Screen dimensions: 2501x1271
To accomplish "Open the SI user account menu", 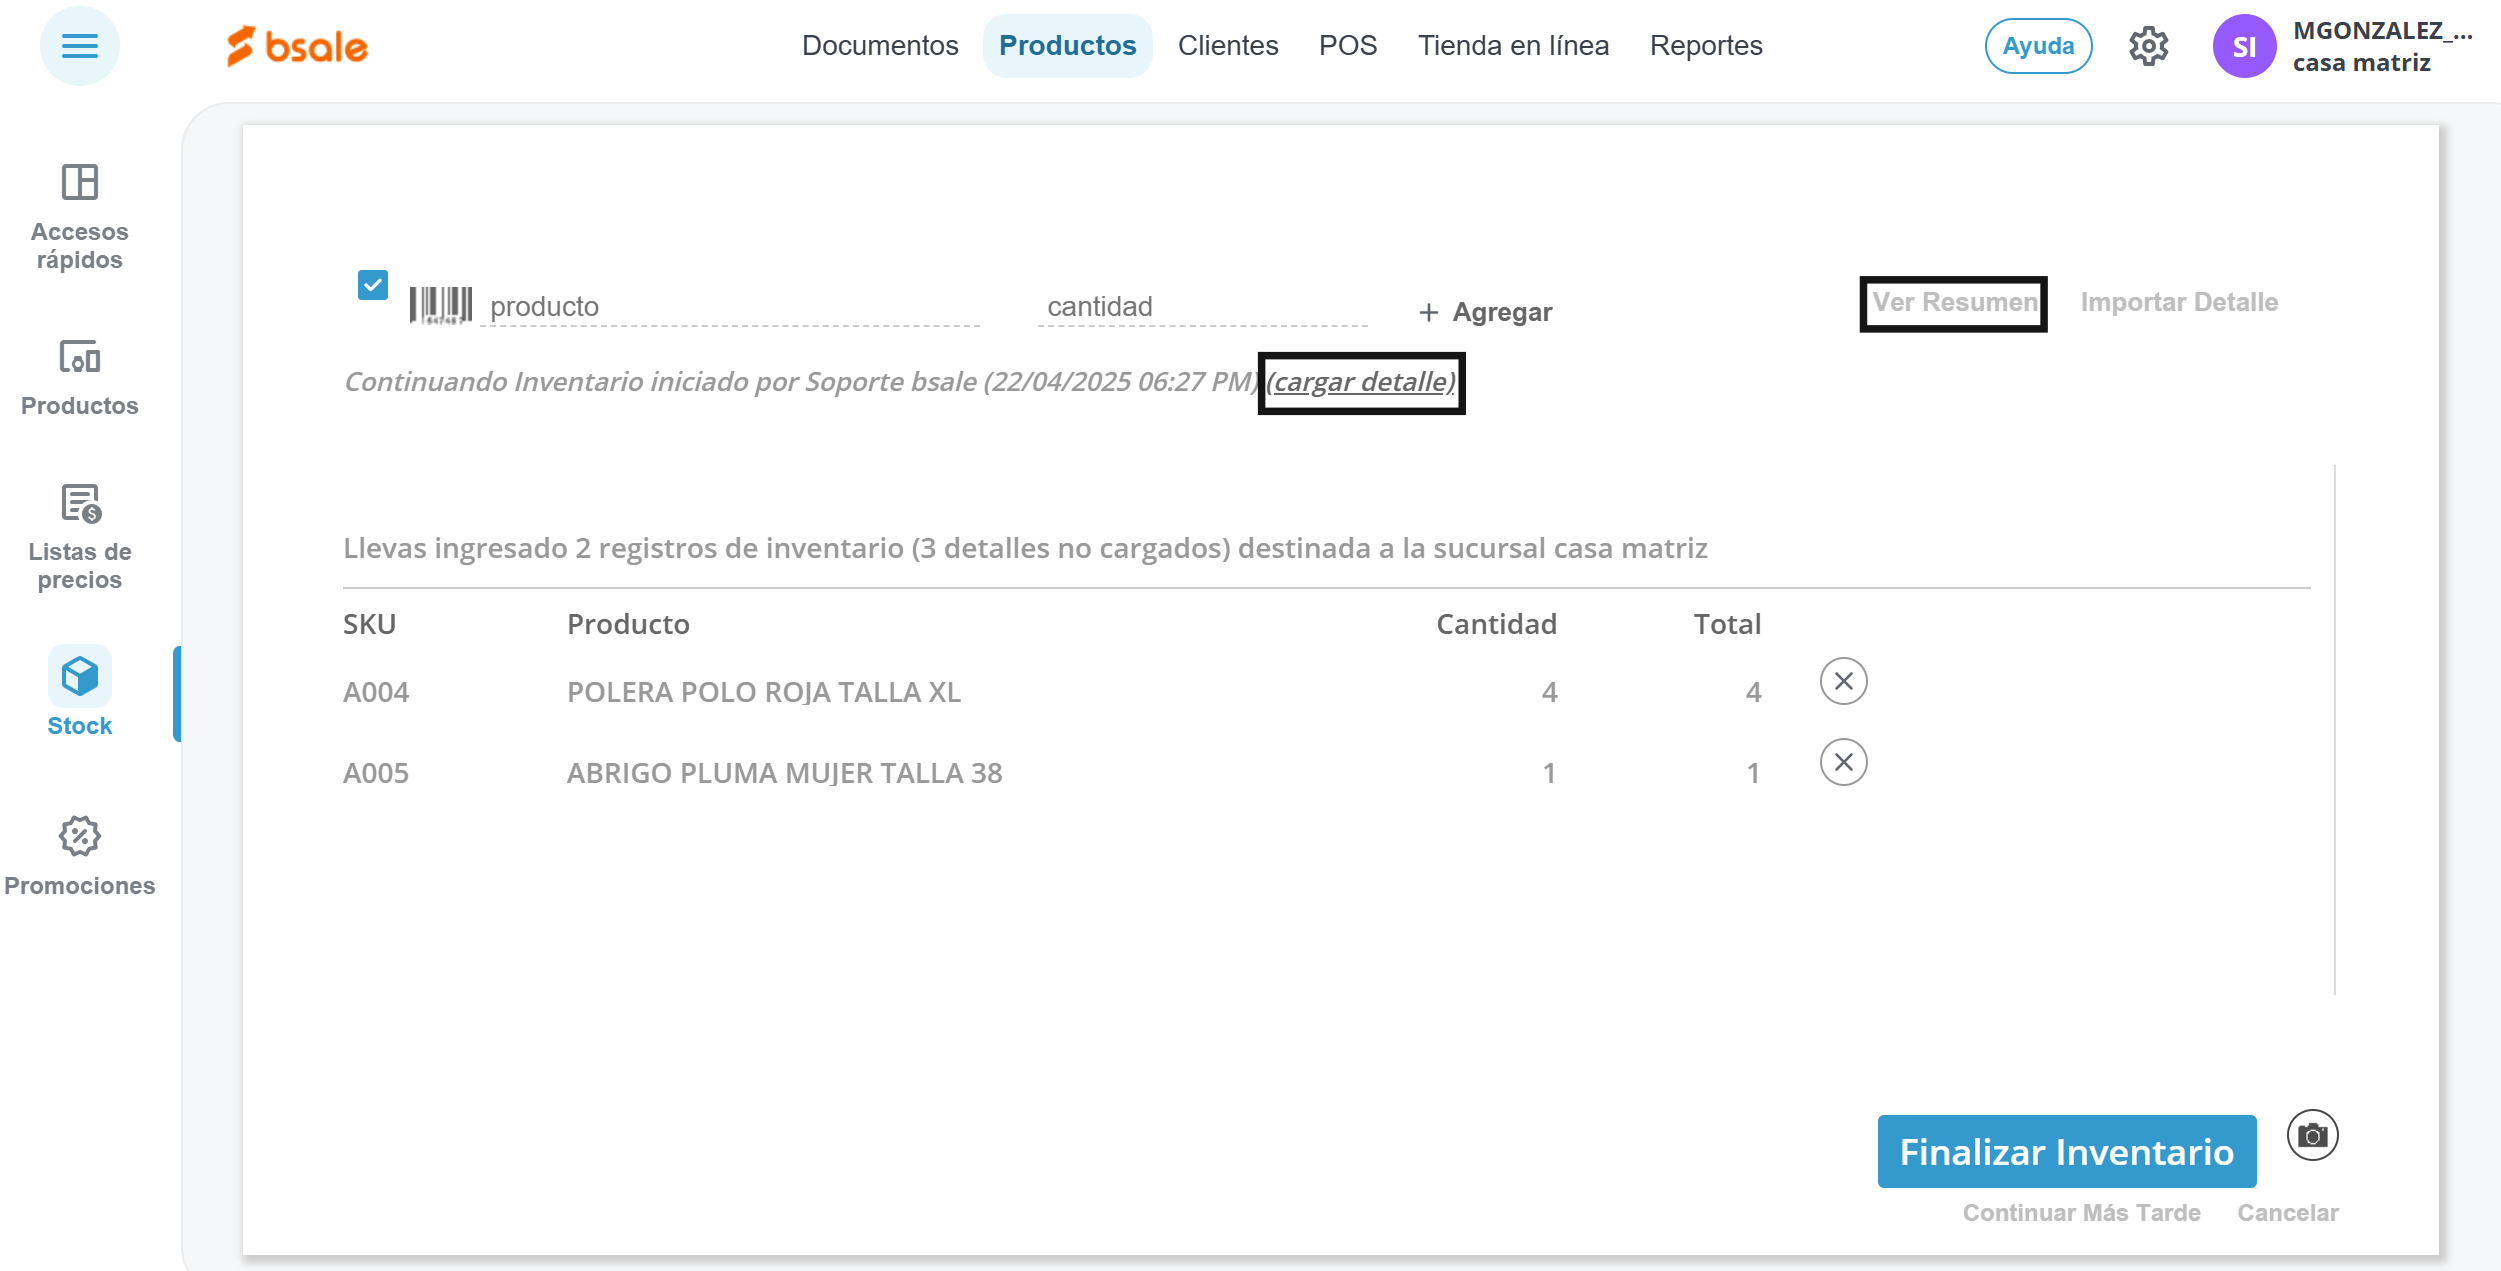I will pyautogui.click(x=2243, y=46).
